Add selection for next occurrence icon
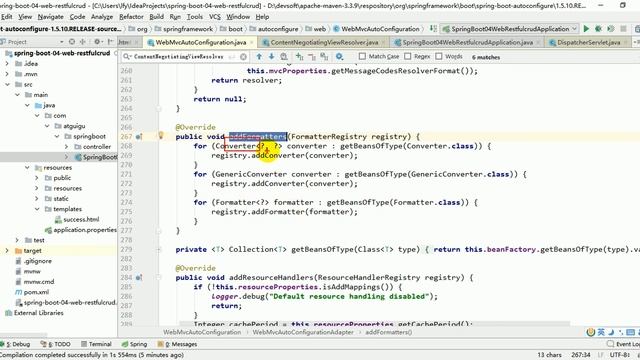The height and width of the screenshot is (360, 640). point(300,57)
